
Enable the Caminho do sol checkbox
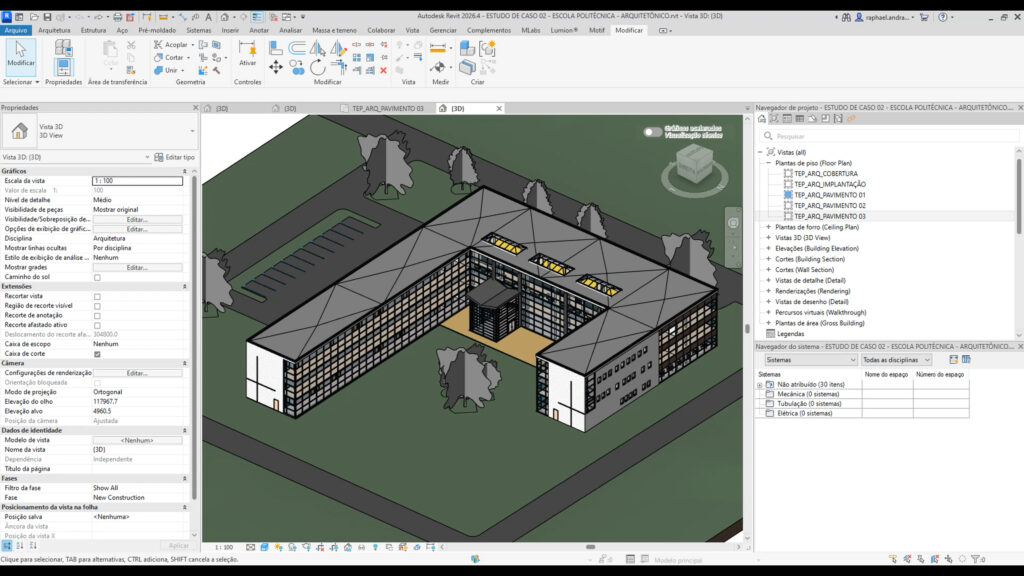pos(97,278)
